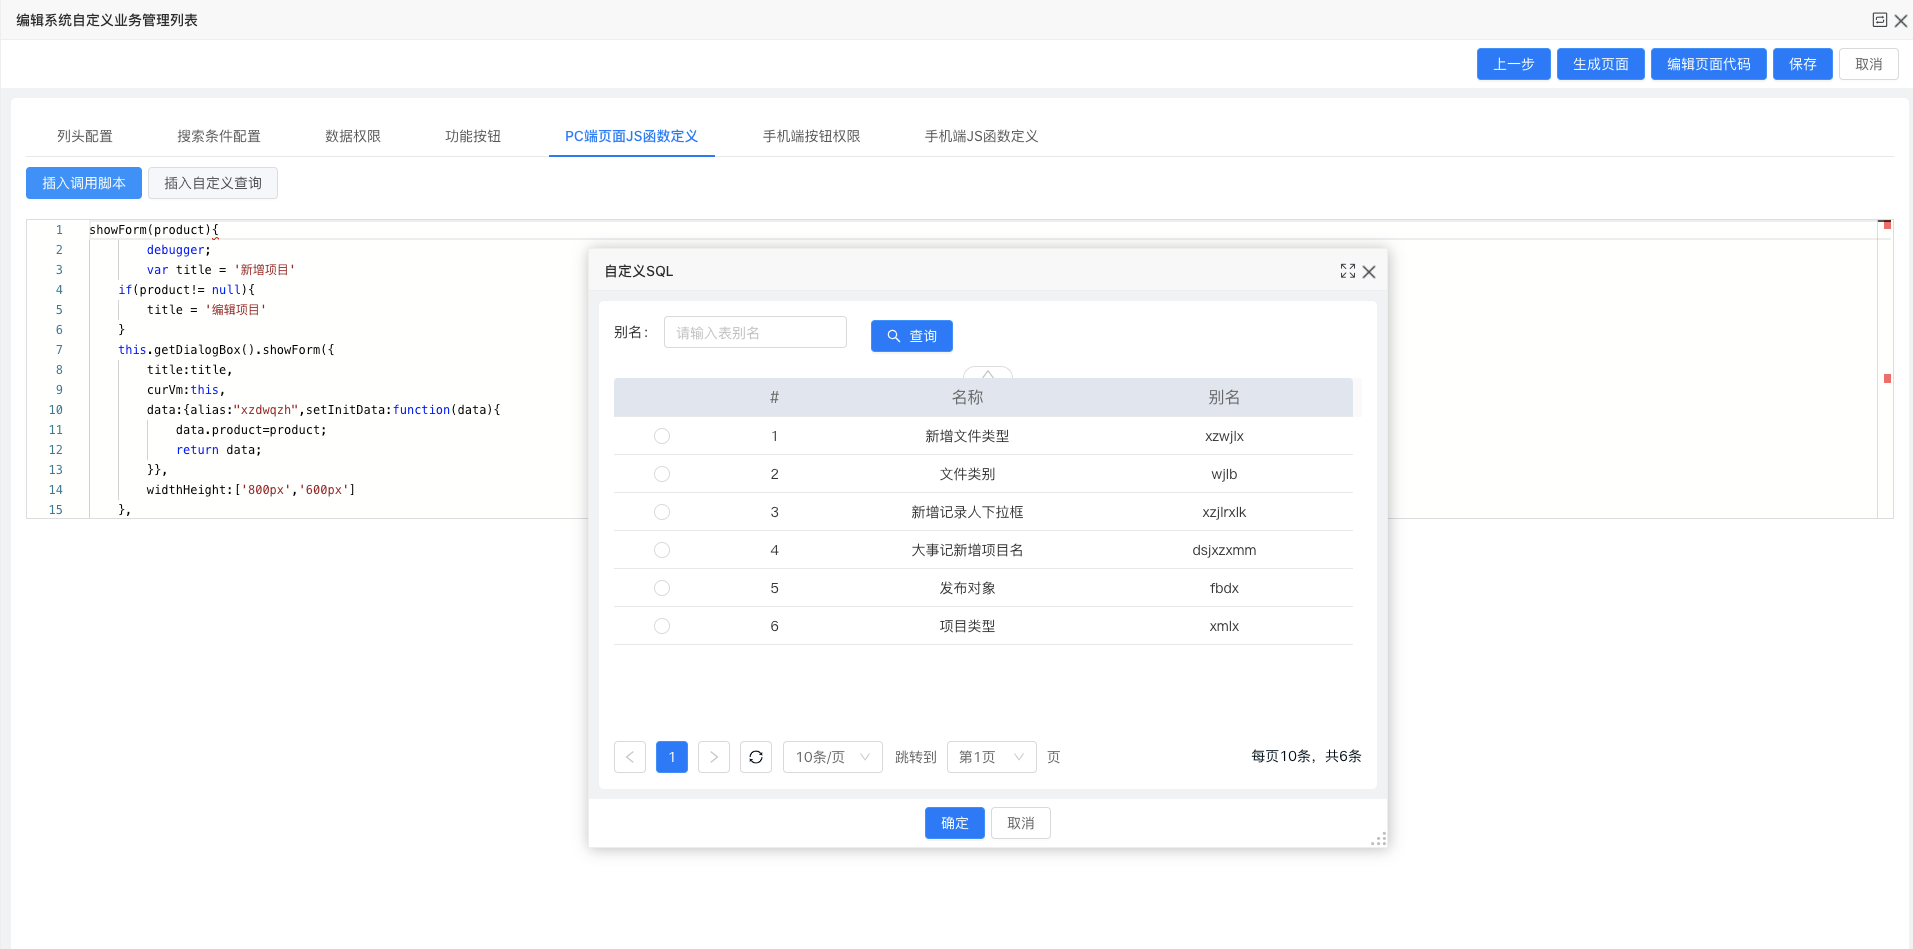The height and width of the screenshot is (949, 1913).
Task: Click the dialog resize handle at the corner
Action: tap(1379, 839)
